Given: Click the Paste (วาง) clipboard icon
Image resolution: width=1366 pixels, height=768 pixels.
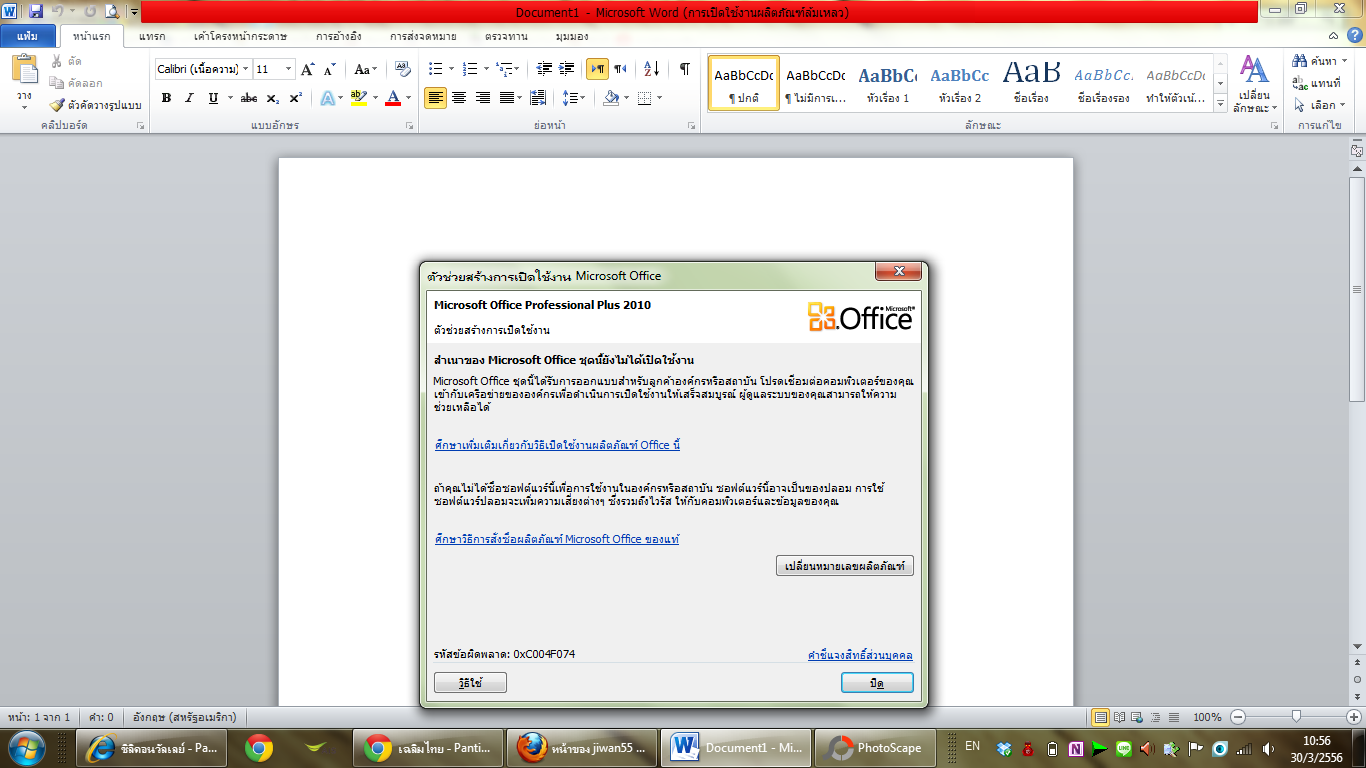Looking at the screenshot, I should [24, 70].
